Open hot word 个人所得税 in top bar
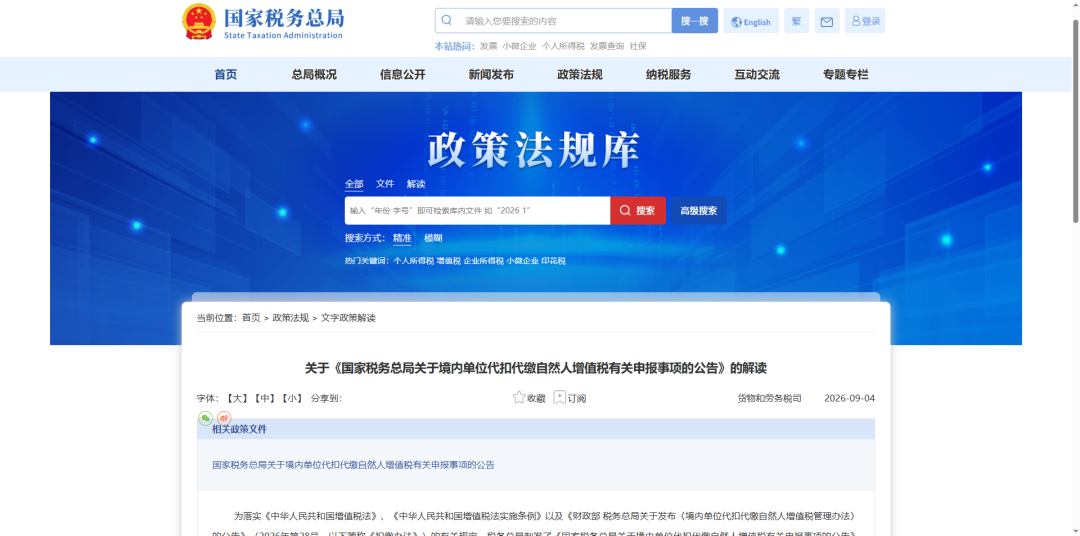This screenshot has height=536, width=1080. (x=563, y=46)
